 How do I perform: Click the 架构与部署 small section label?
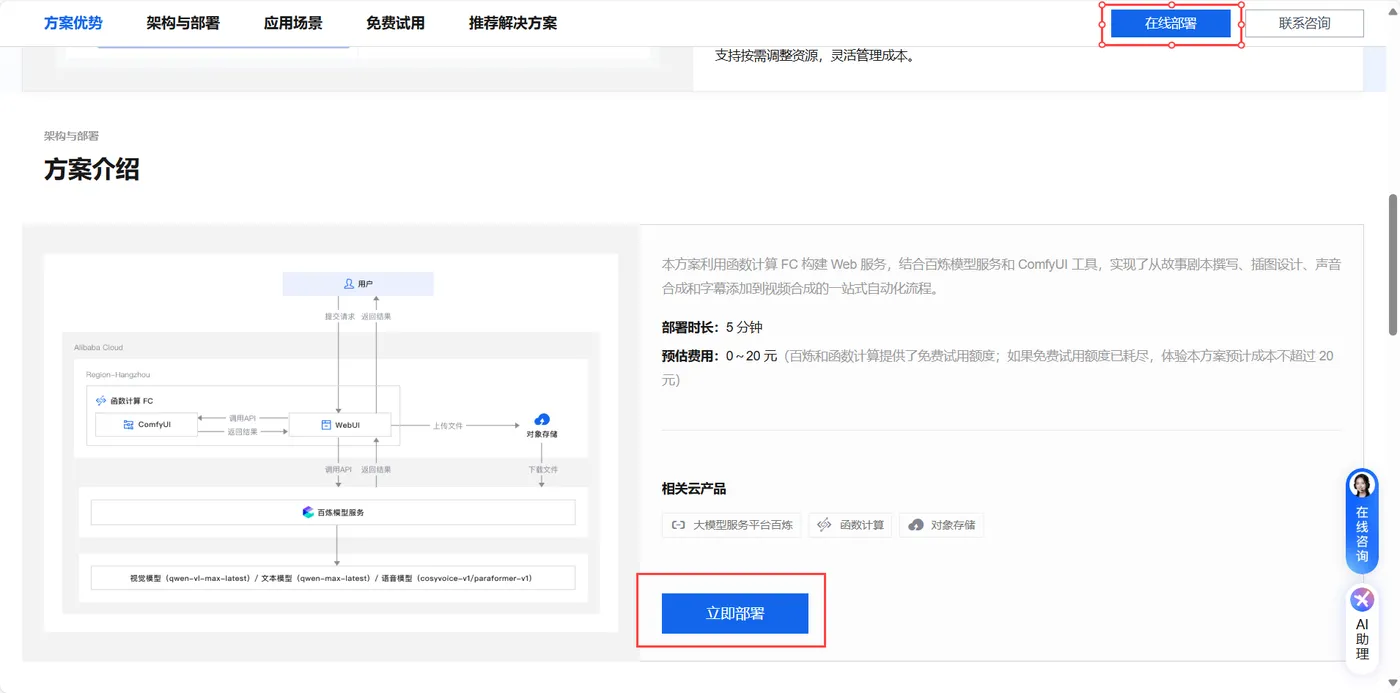pyautogui.click(x=71, y=136)
